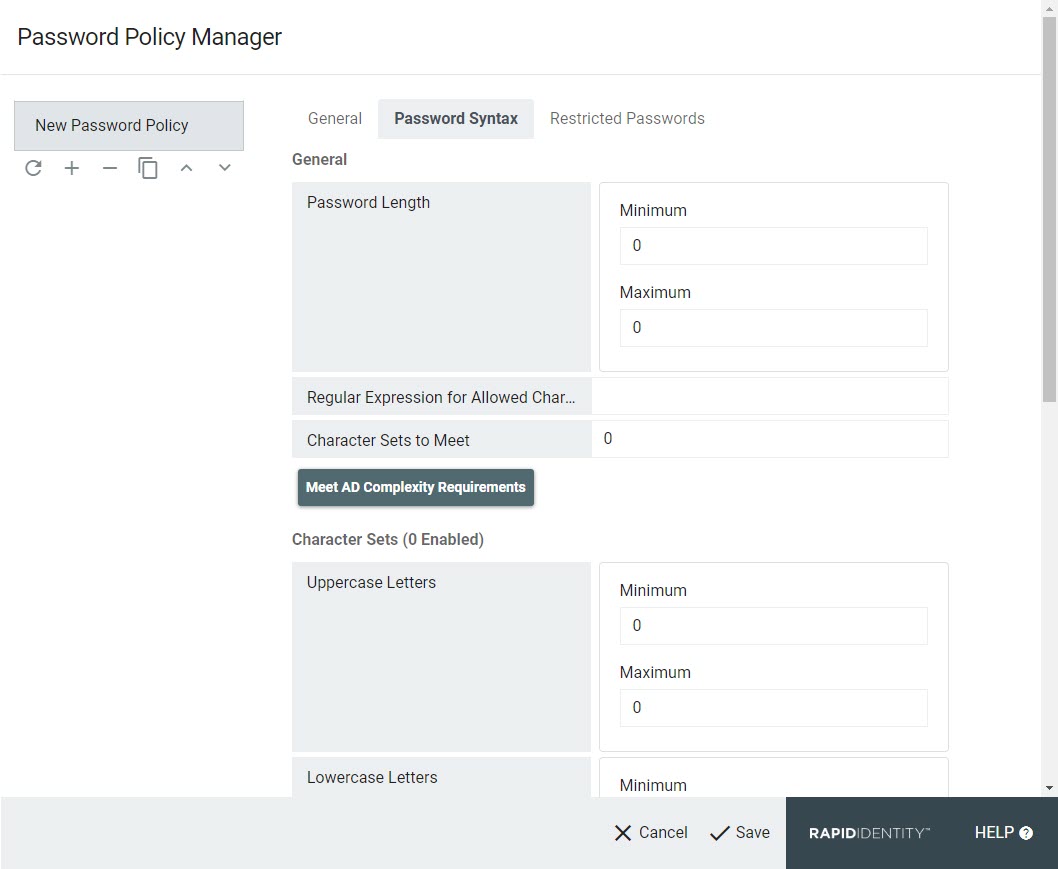The width and height of the screenshot is (1058, 869).
Task: Go to Restricted Passwords tab
Action: point(627,119)
